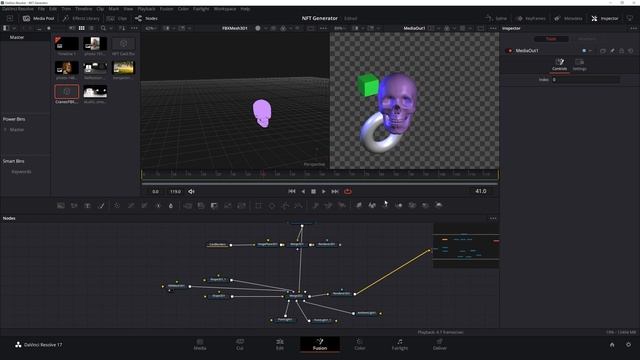Add a pRender particle node
This screenshot has width=640, height=360.
point(342,205)
